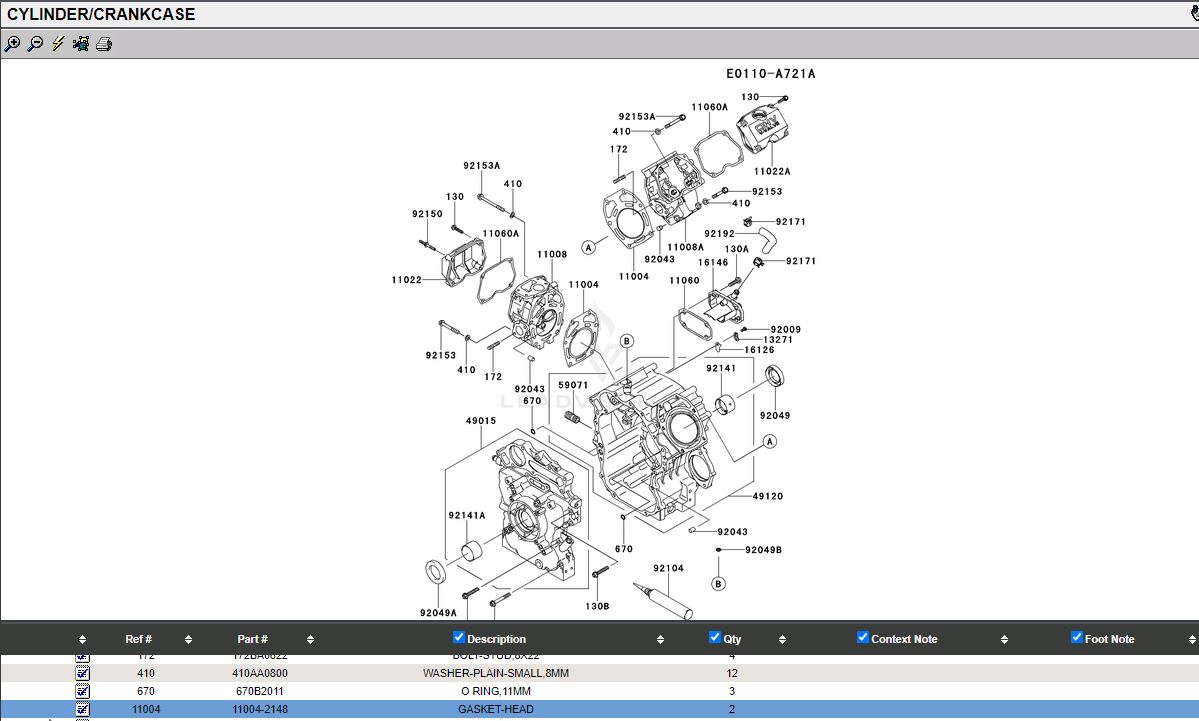Click the note icon in GASKET-HEAD row

click(x=83, y=709)
